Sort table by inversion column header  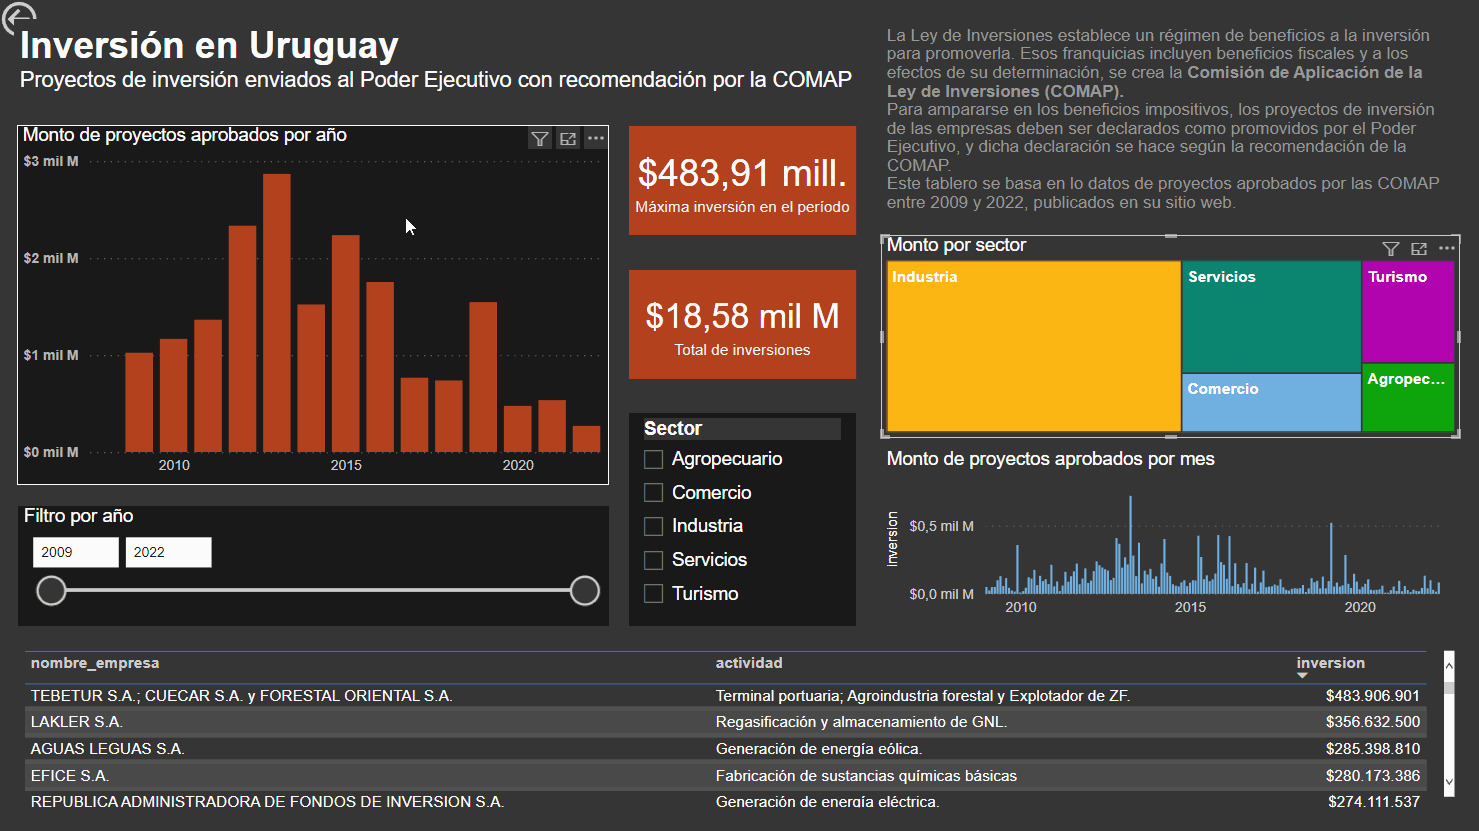click(1330, 663)
